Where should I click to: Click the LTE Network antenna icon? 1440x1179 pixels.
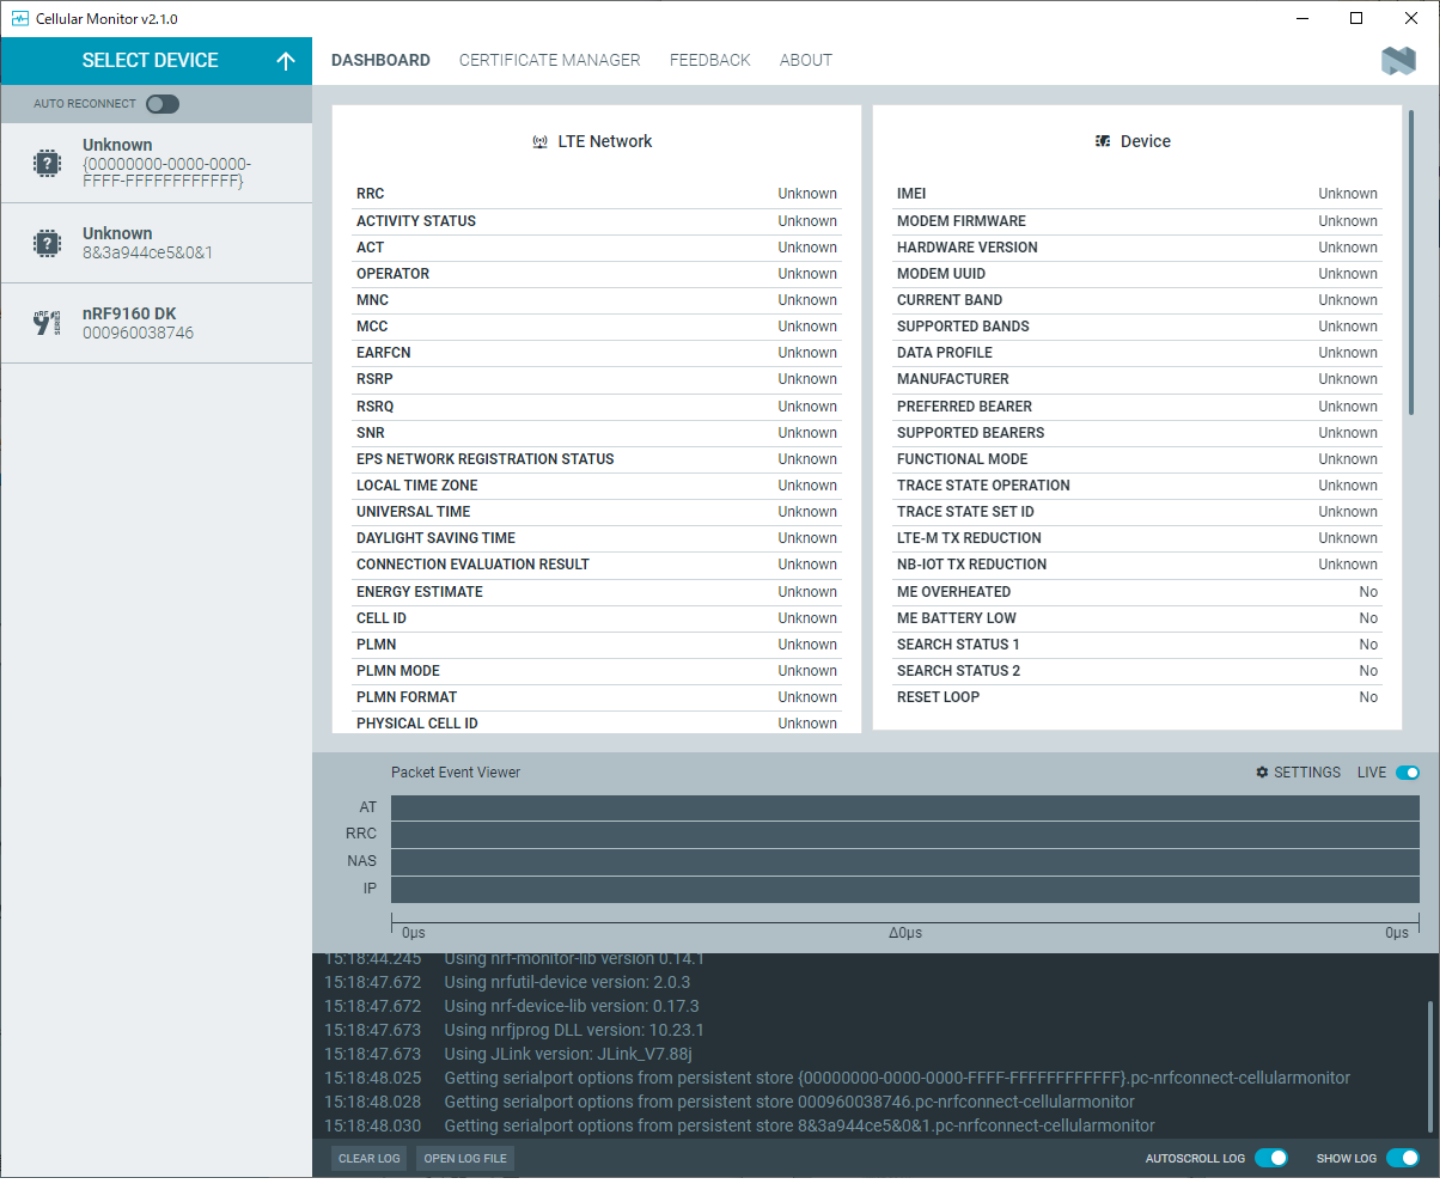[540, 142]
